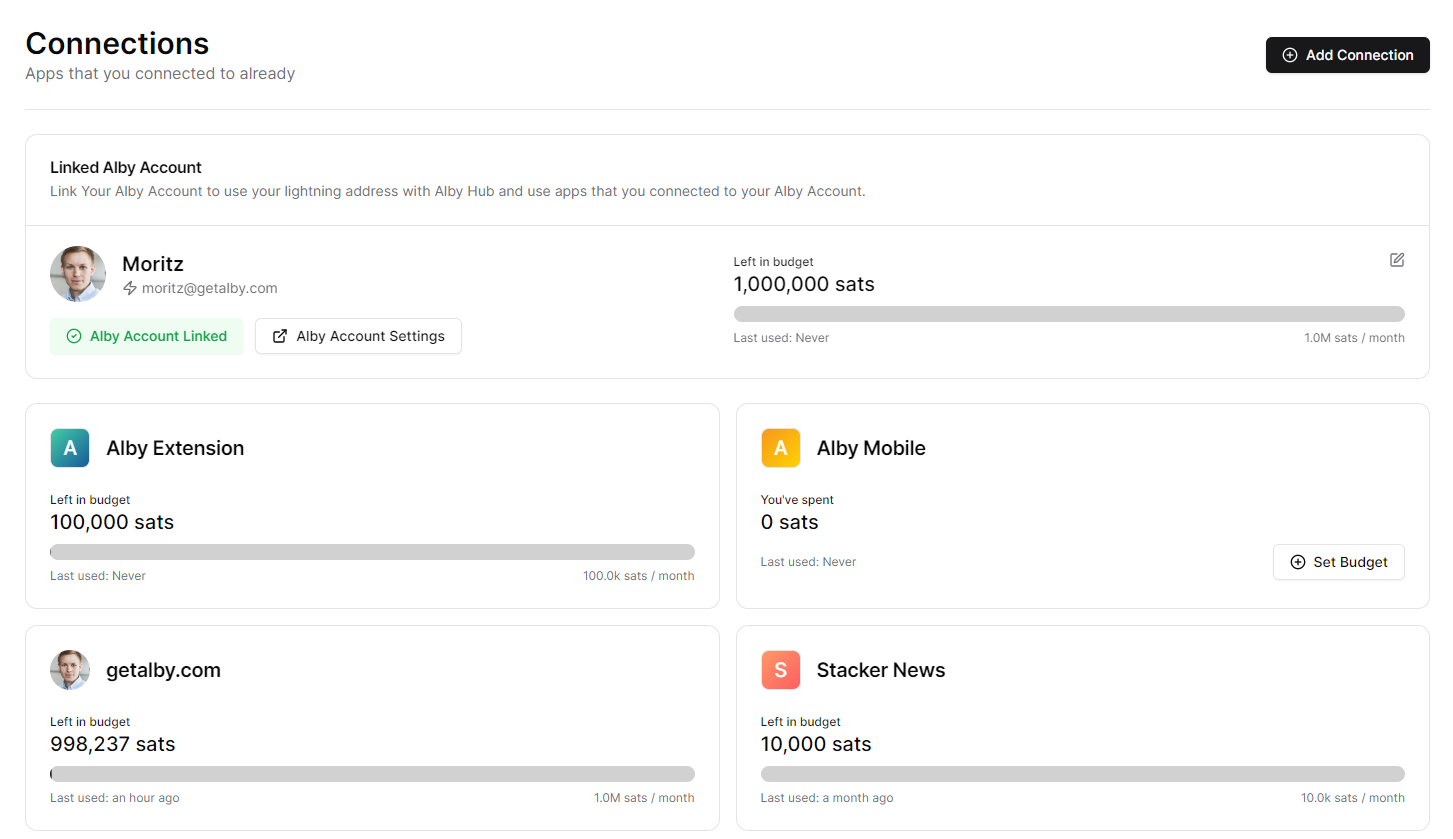Click the lightning bolt icon beside moritz@getalby.com
This screenshot has height=839, width=1453.
(x=130, y=288)
